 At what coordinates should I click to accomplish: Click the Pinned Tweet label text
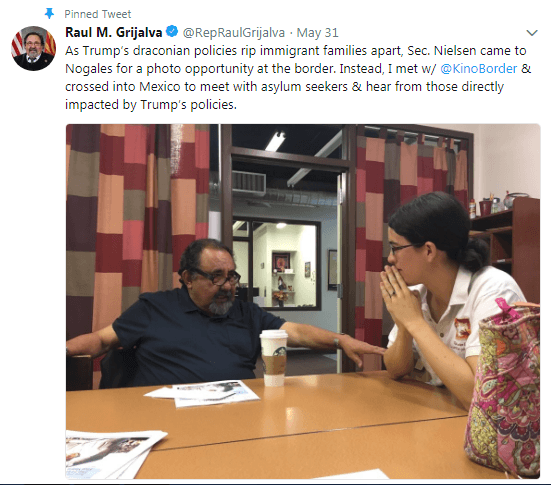97,14
